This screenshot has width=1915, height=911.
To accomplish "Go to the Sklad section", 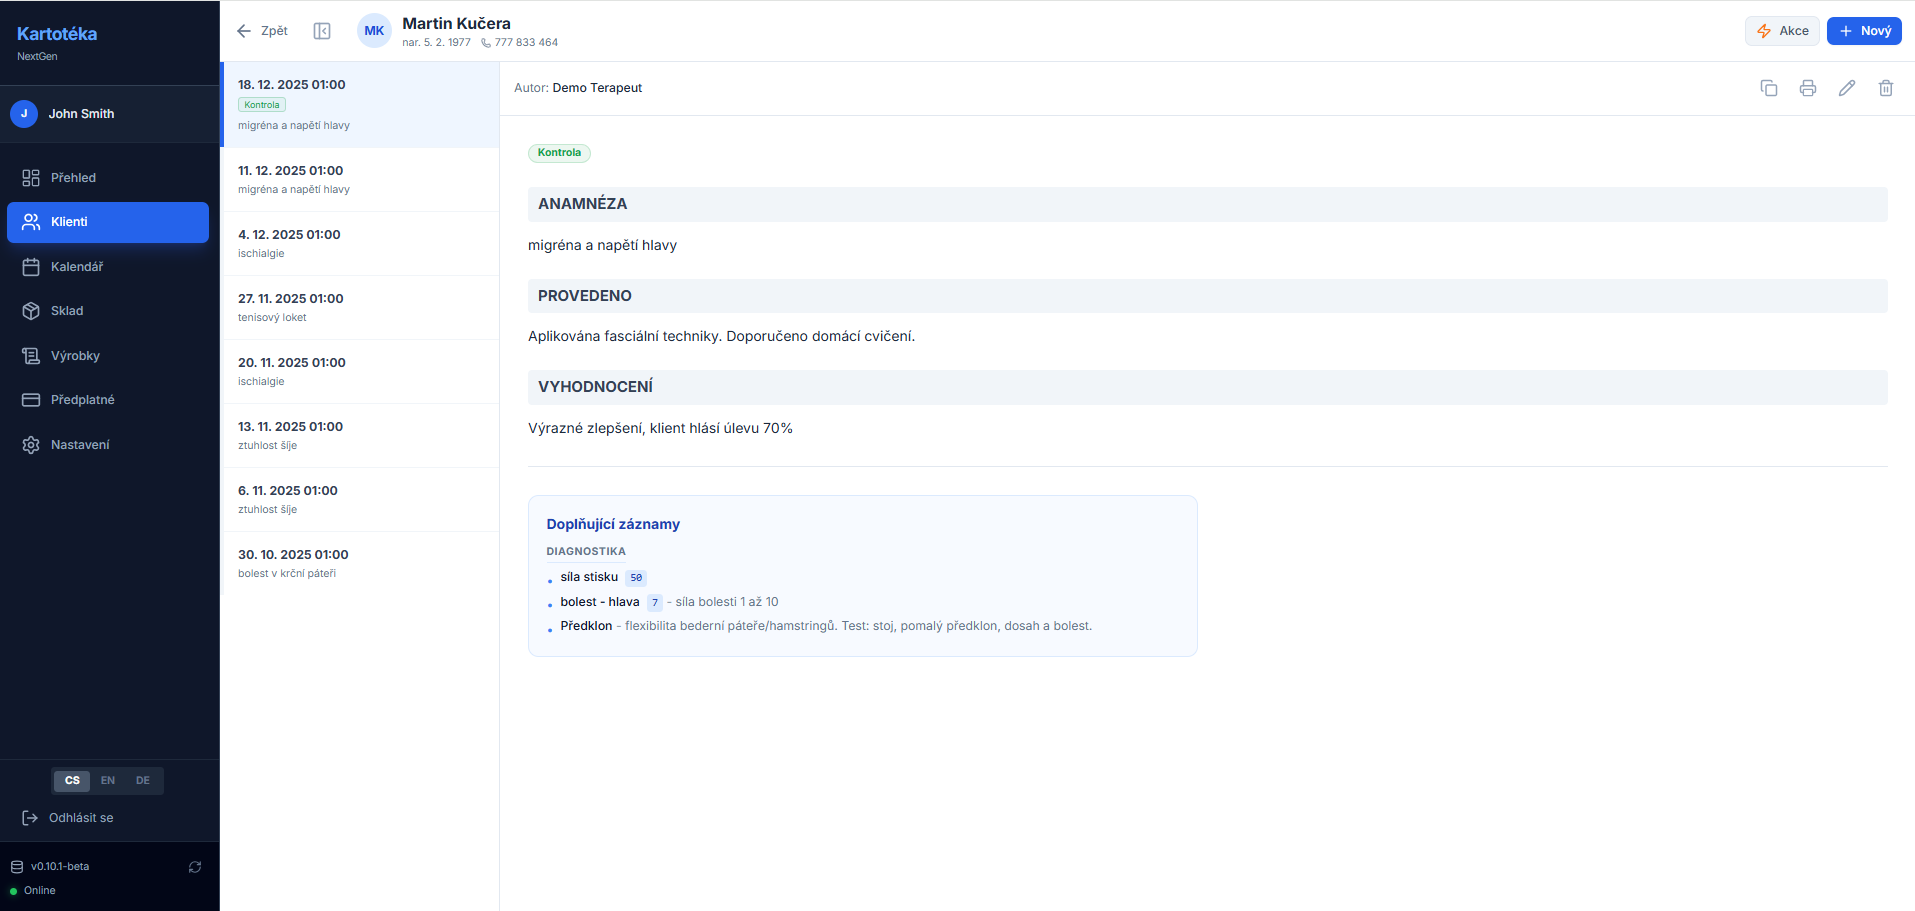I will click(108, 311).
